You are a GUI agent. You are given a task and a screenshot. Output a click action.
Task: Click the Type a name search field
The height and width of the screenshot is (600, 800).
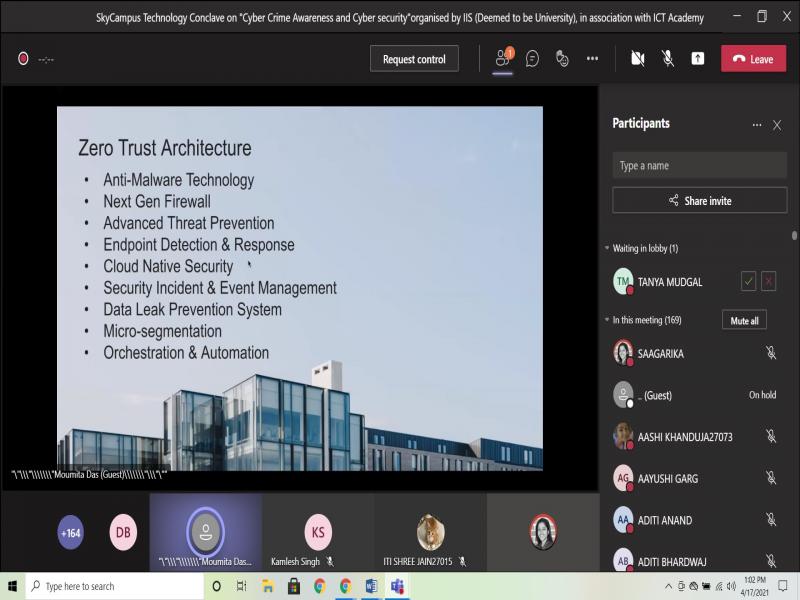[x=699, y=166]
